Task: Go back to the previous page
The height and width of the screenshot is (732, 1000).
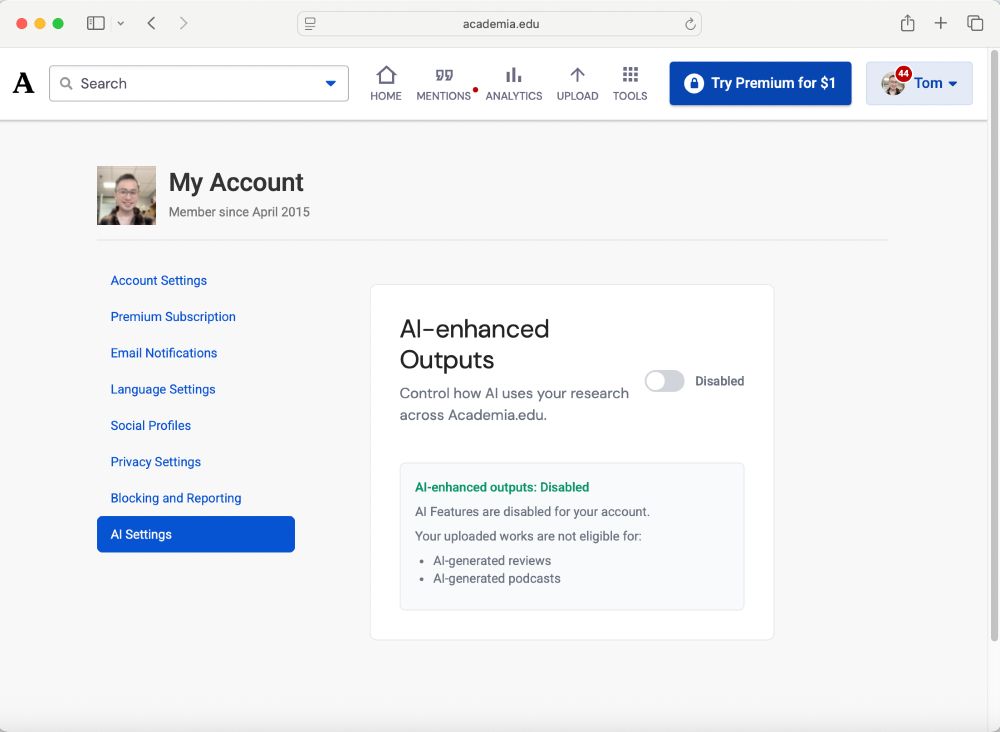Action: 151,24
